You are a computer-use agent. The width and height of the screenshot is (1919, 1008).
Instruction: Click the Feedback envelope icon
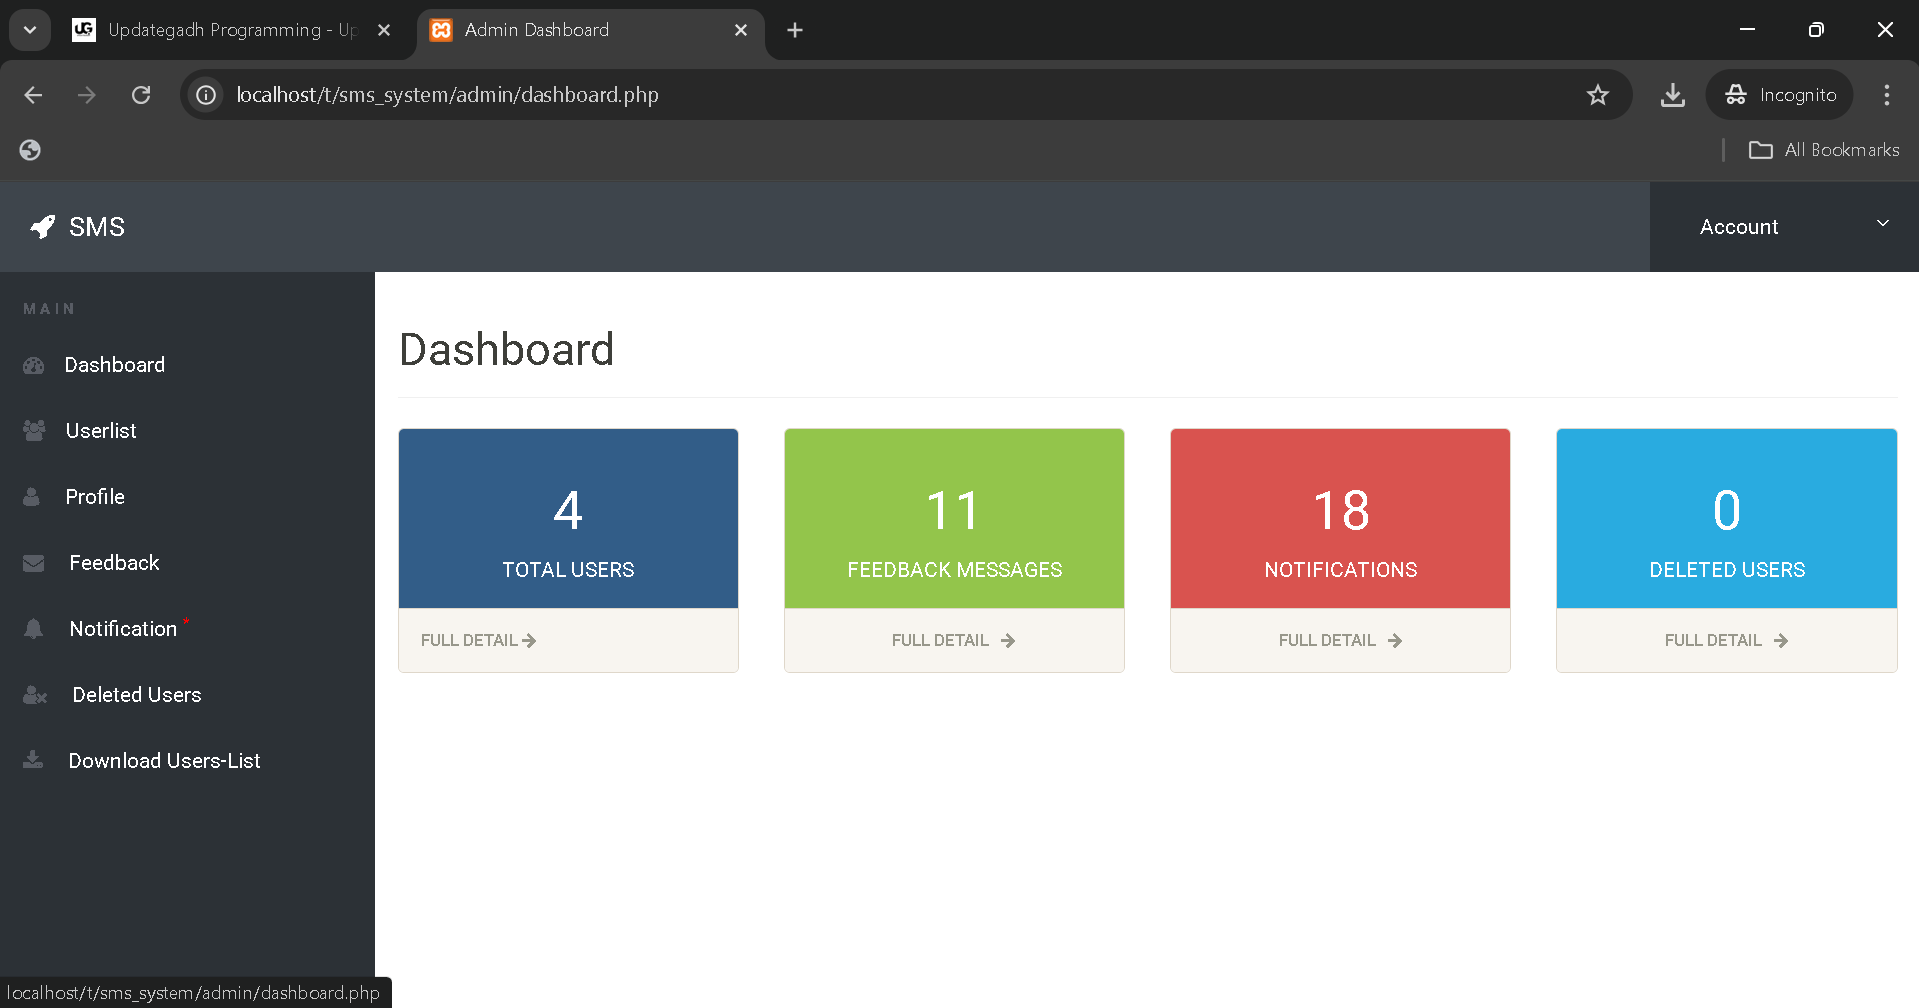[34, 564]
